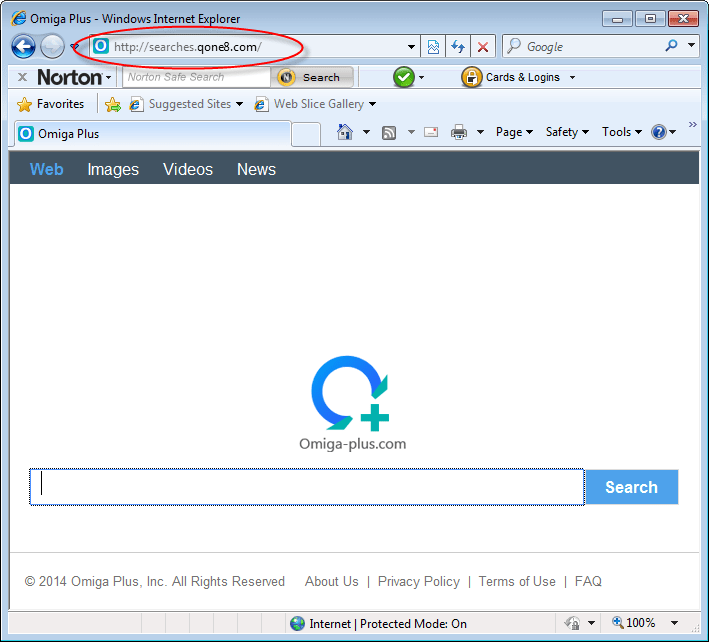Viewport: 709px width, 642px height.
Task: Select the Omiga Plus browser tab
Action: [152, 134]
